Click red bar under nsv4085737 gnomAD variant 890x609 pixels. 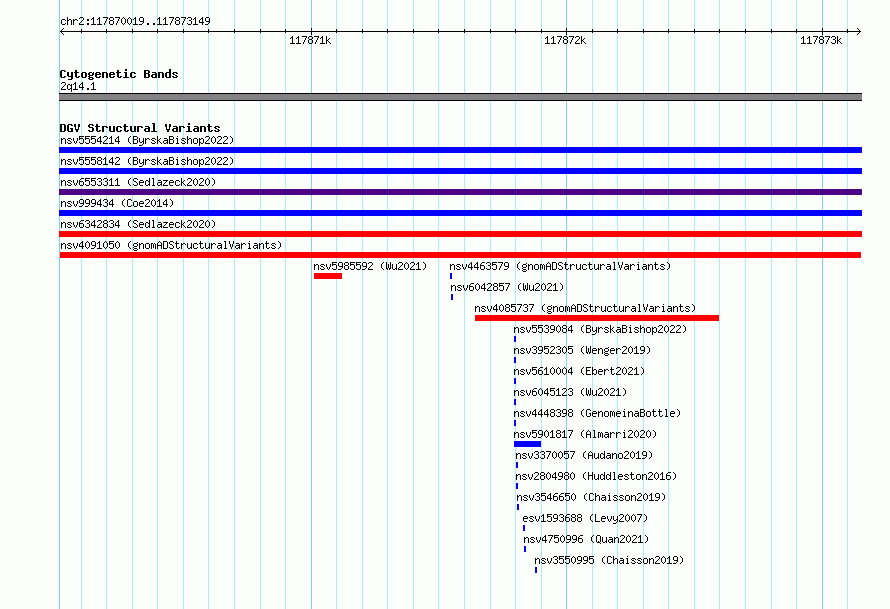597,318
